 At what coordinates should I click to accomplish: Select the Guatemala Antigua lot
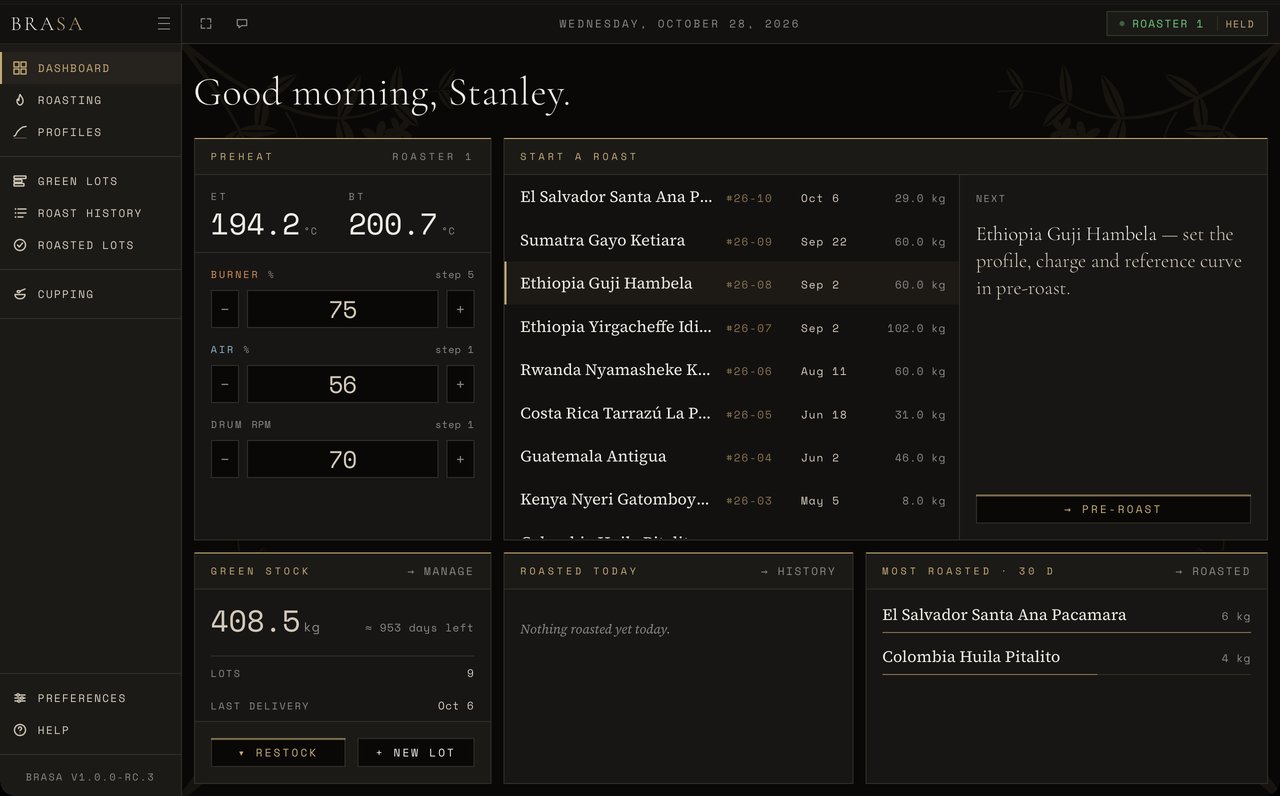click(732, 457)
